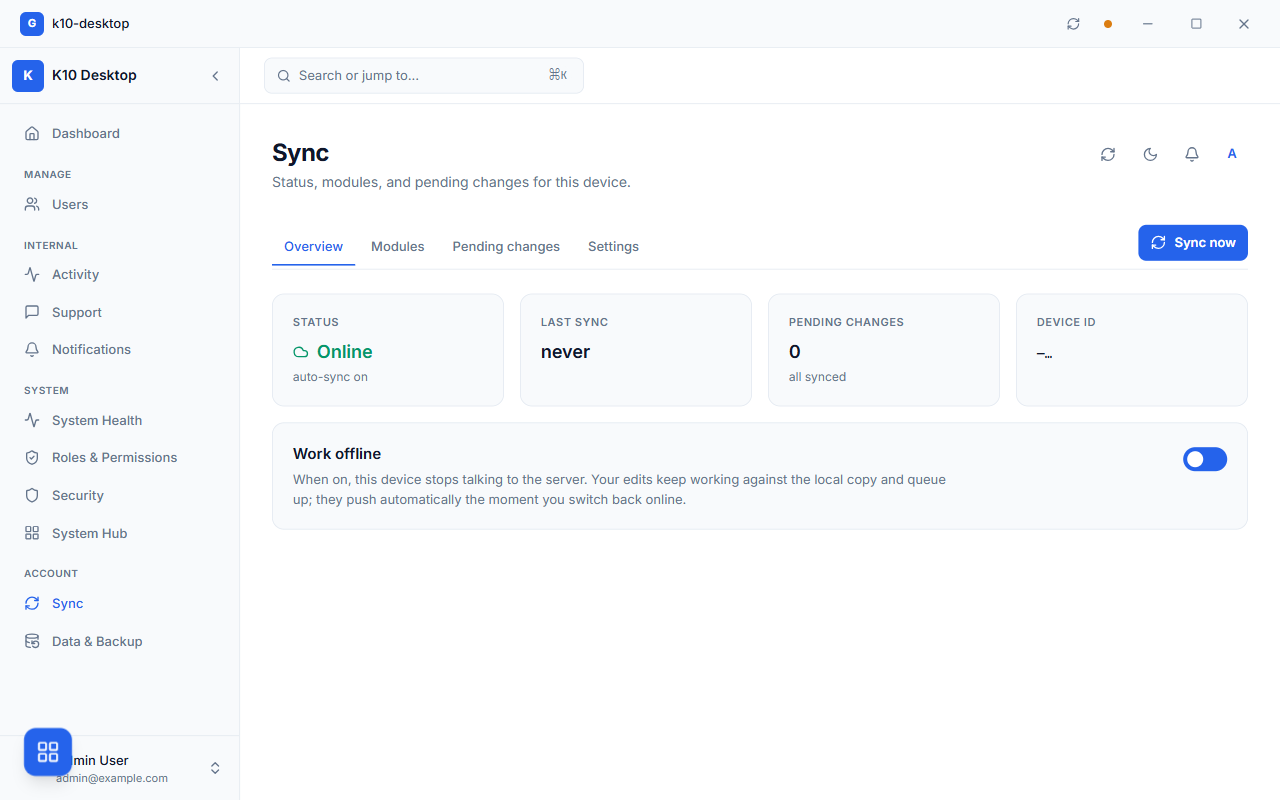Click the orange status dot in title bar

tap(1108, 24)
